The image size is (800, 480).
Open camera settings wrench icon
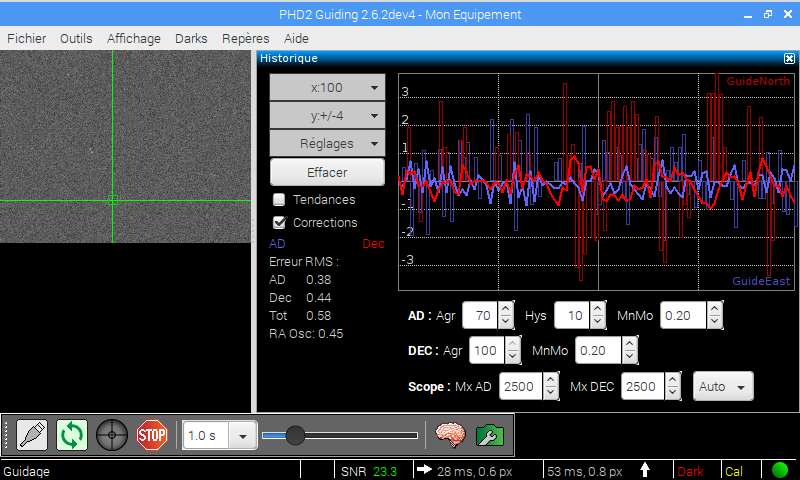point(489,435)
